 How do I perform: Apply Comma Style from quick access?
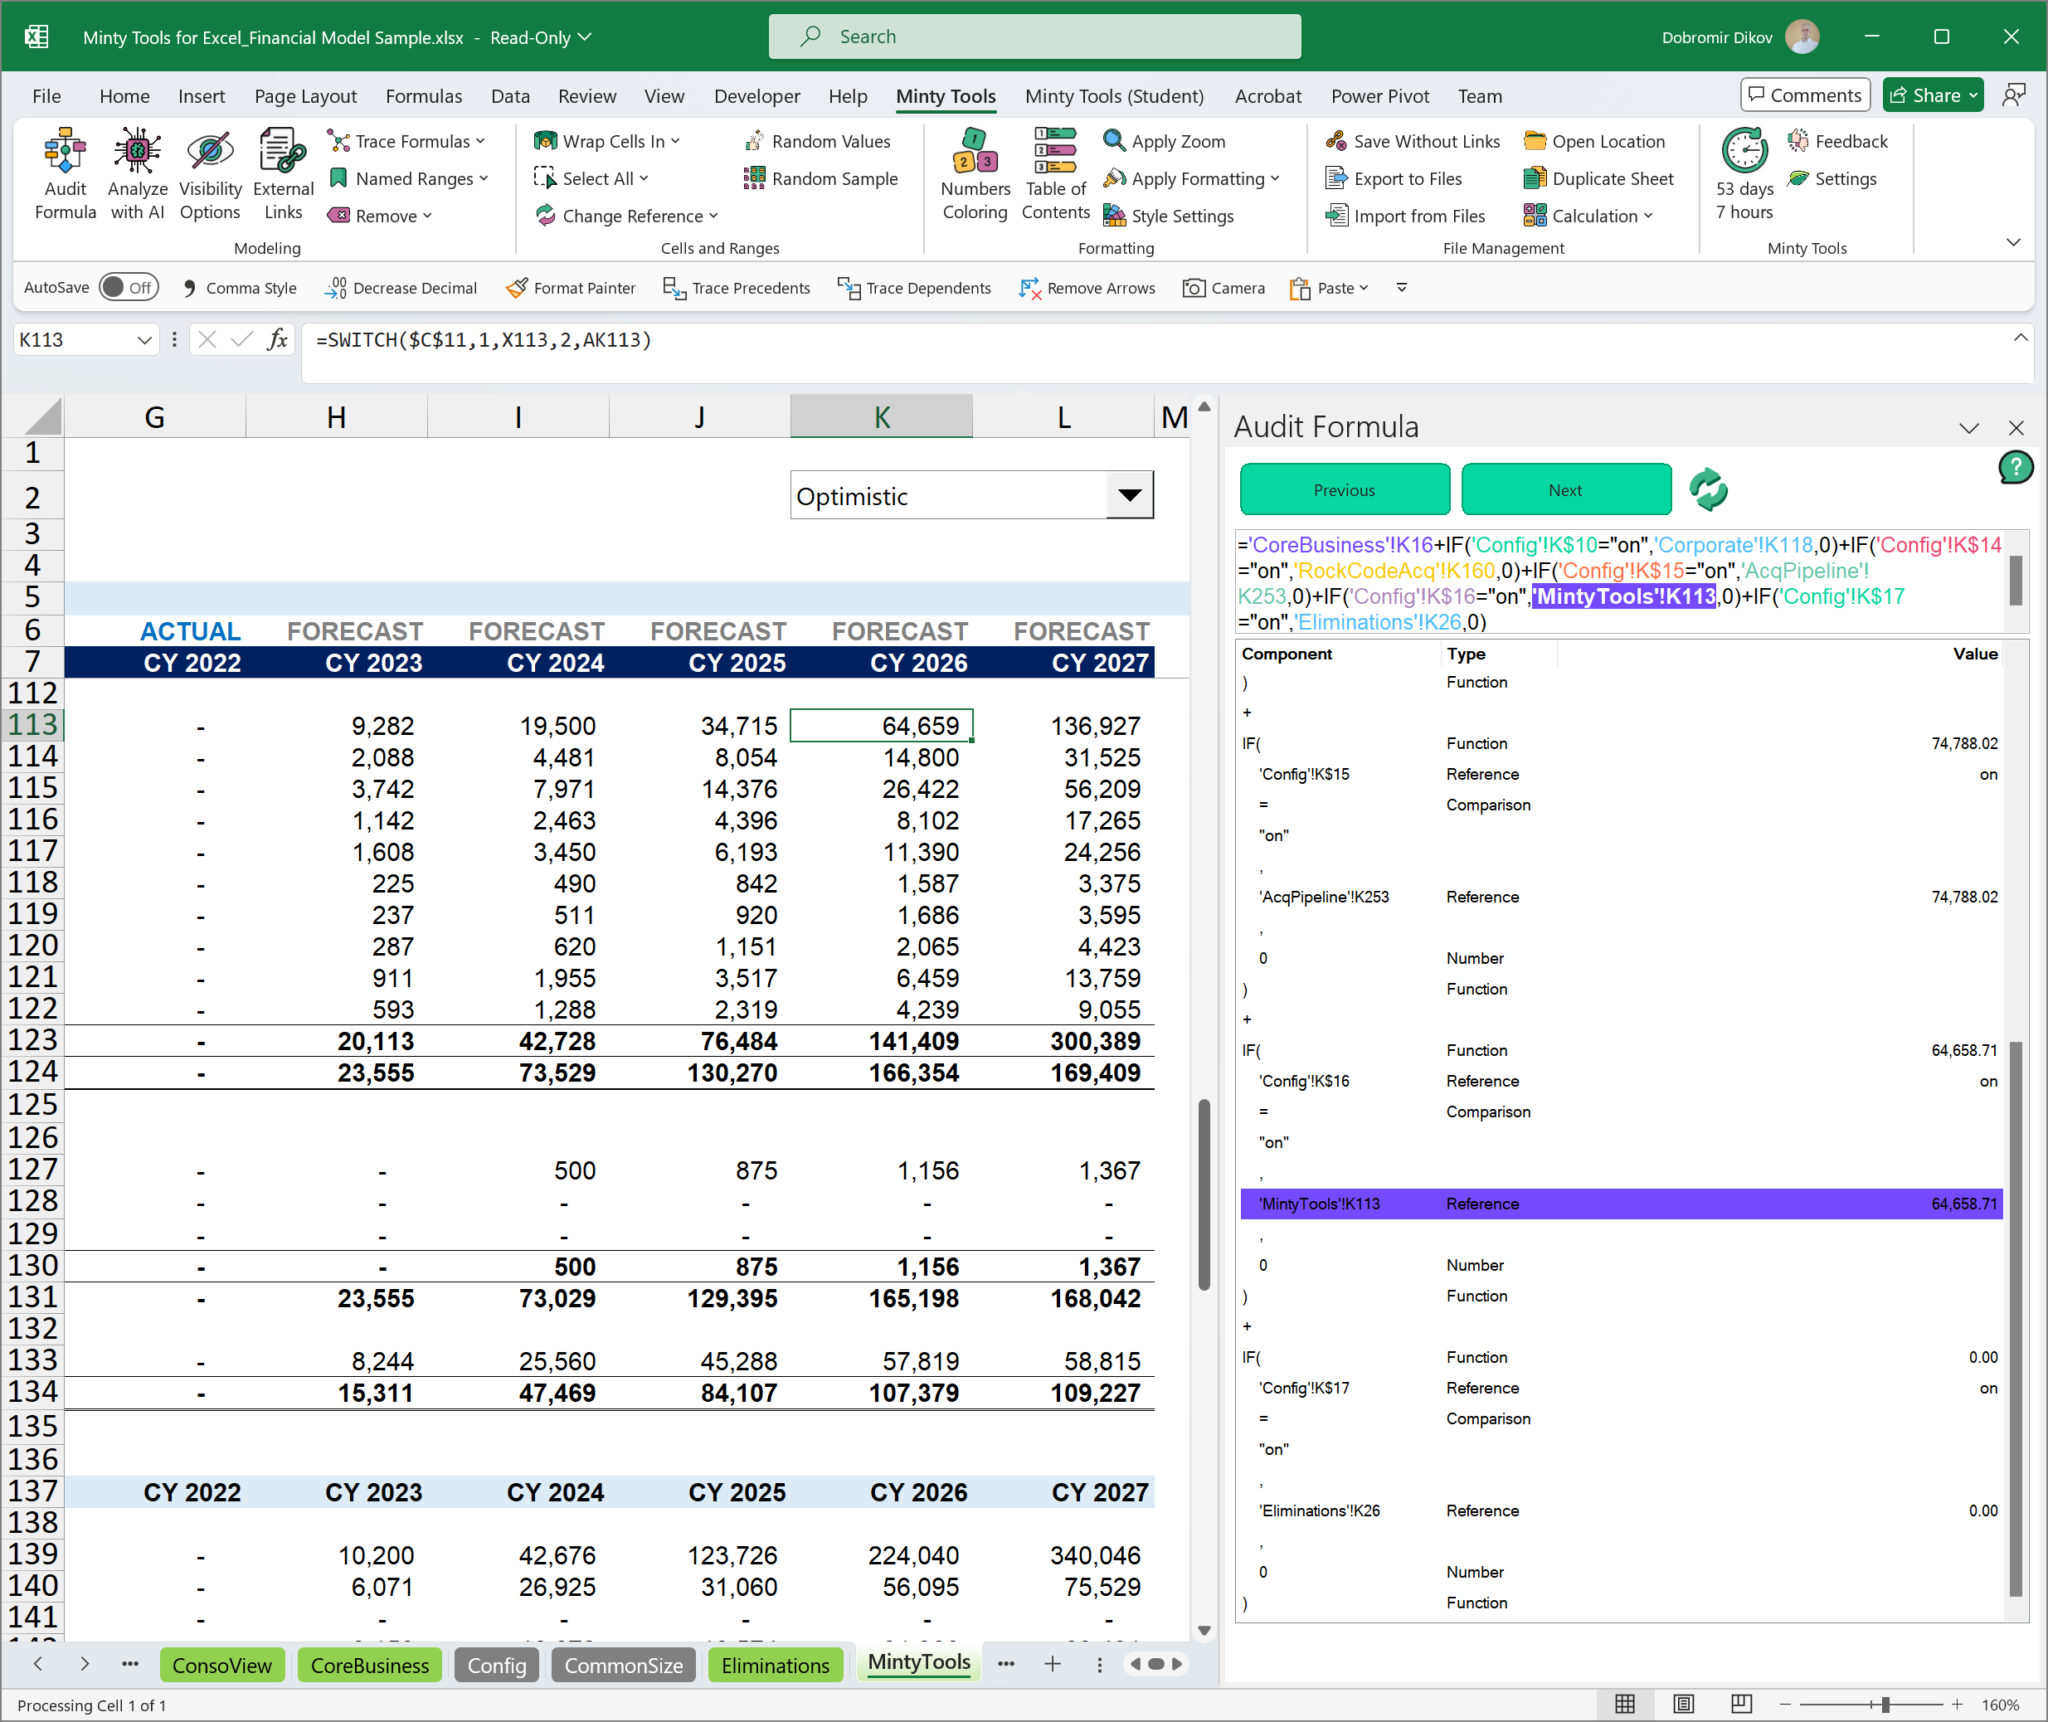tap(239, 288)
